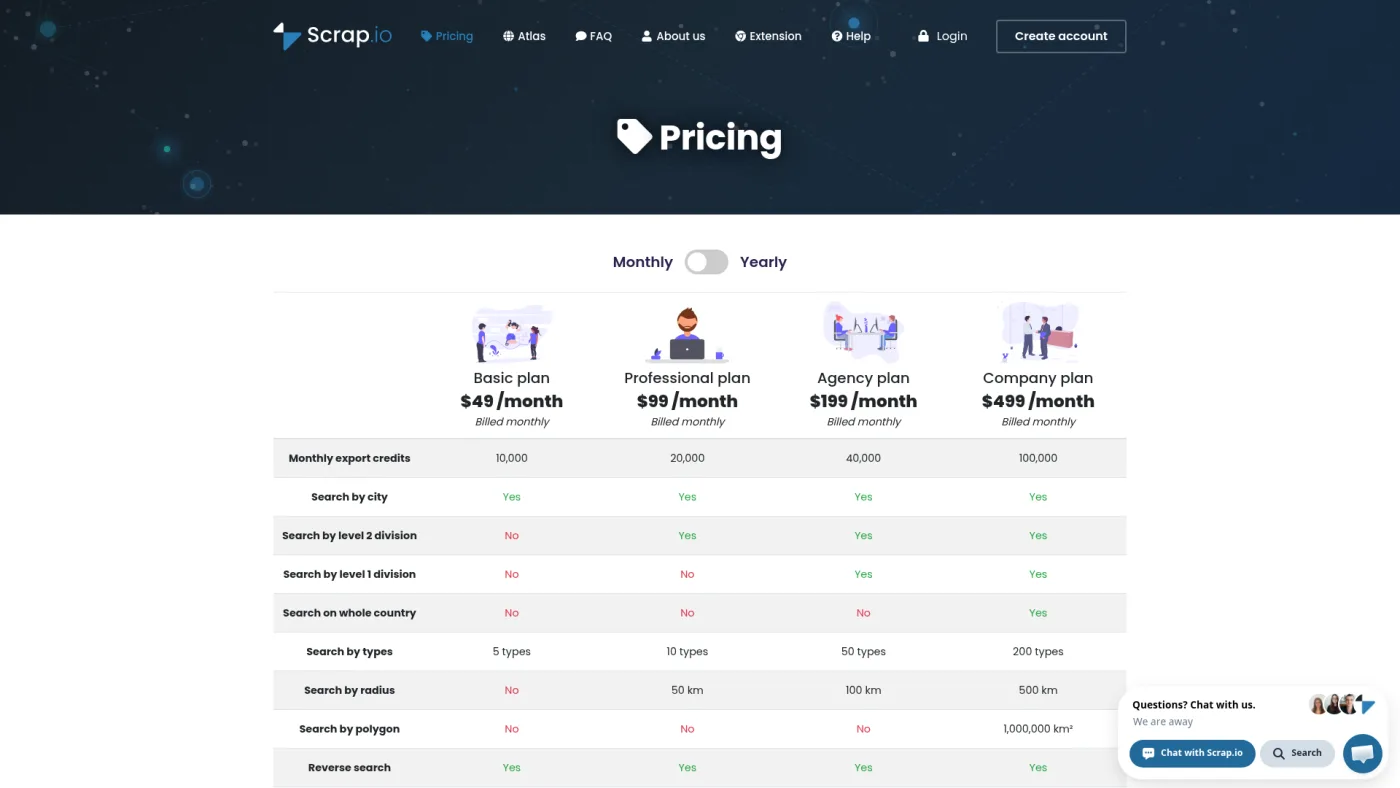Click the 10 types cell

click(x=687, y=652)
